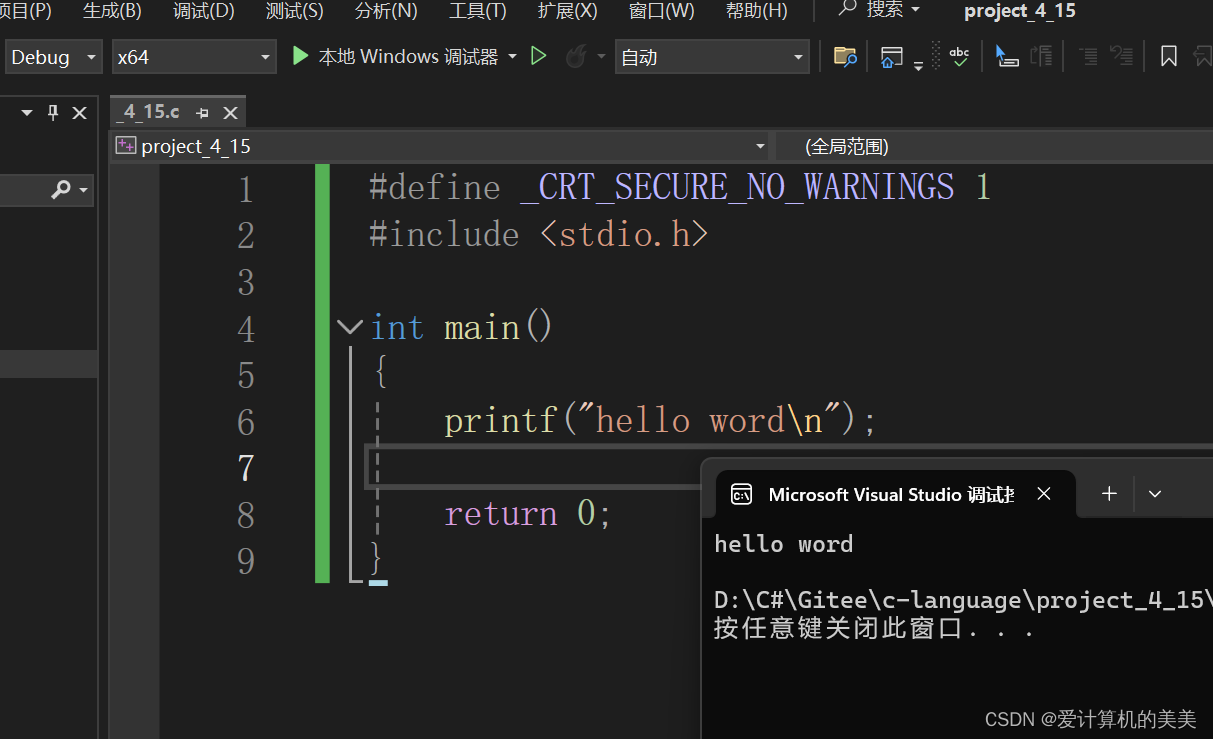Image resolution: width=1213 pixels, height=739 pixels.
Task: Open the 自动 dropdown in toolbar
Action: pos(712,57)
